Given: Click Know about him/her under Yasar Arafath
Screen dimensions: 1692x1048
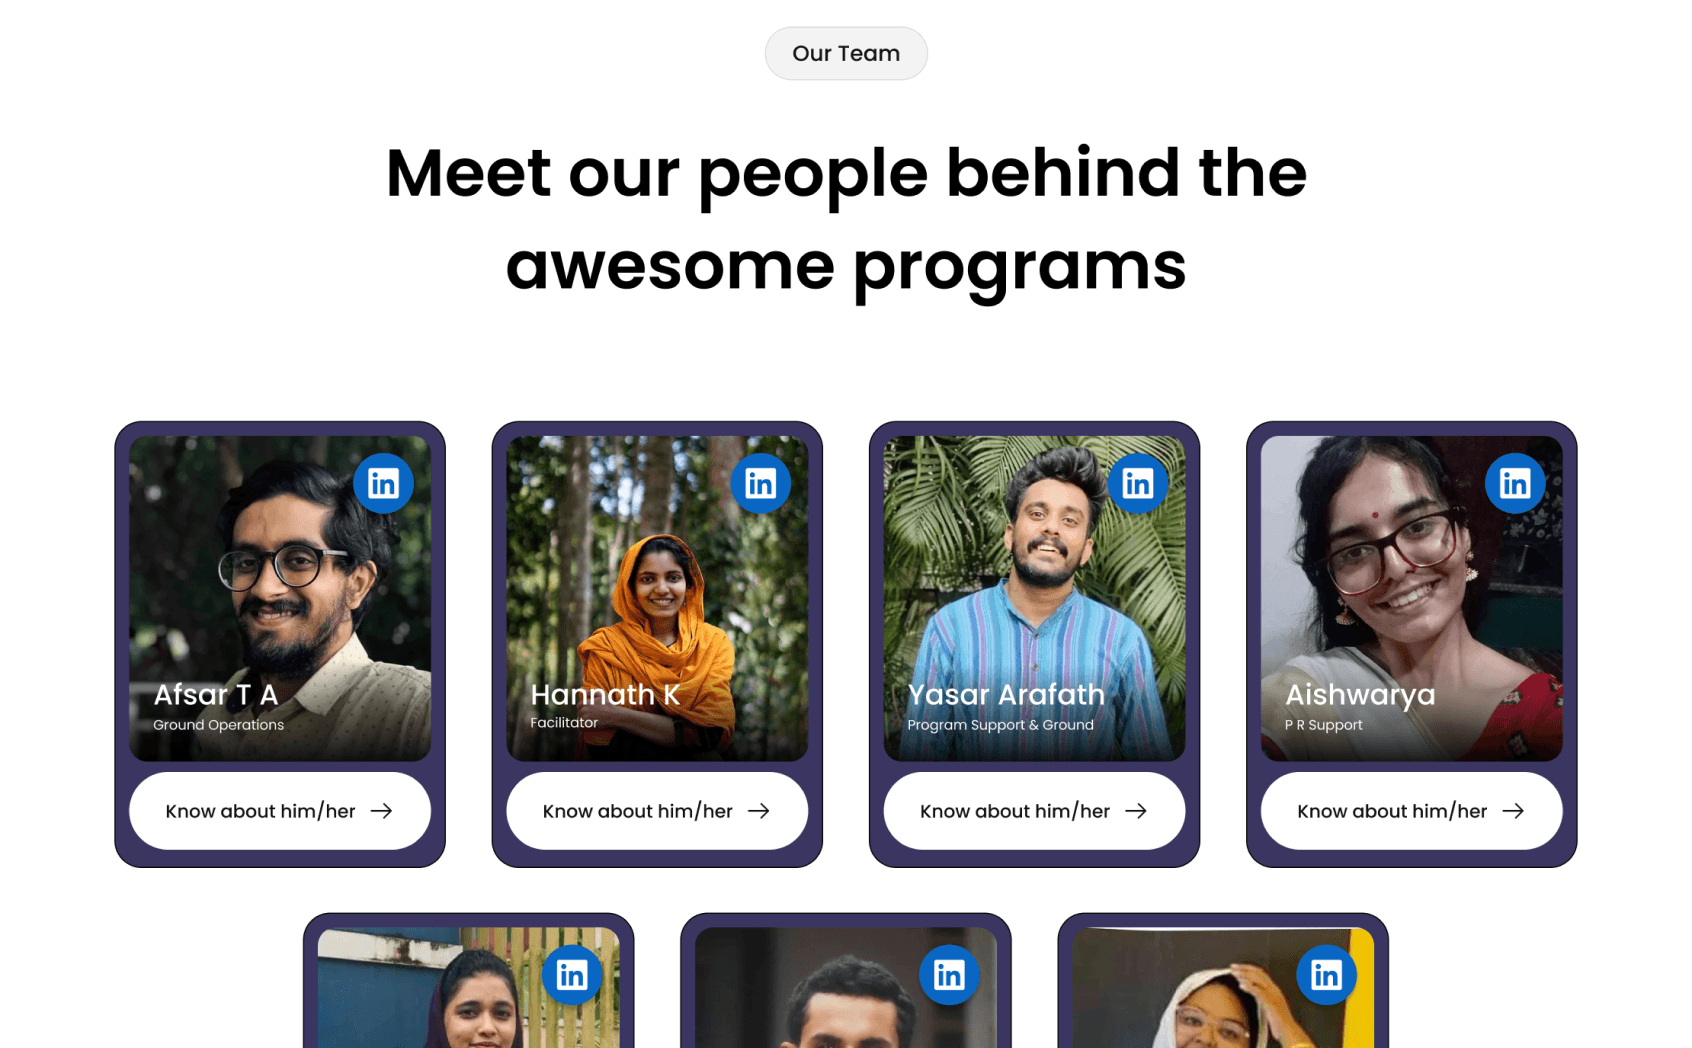Looking at the screenshot, I should [1034, 811].
